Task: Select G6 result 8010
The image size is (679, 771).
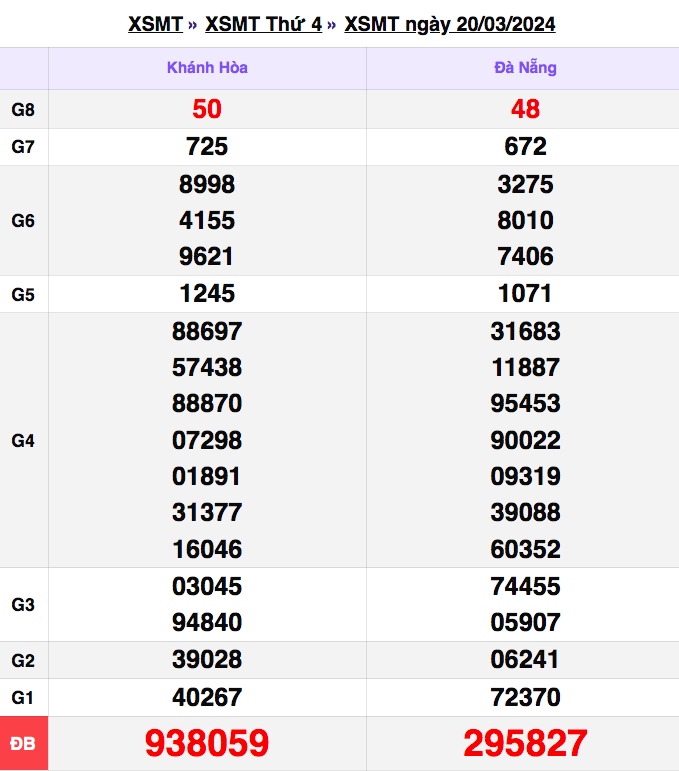Action: pos(525,220)
